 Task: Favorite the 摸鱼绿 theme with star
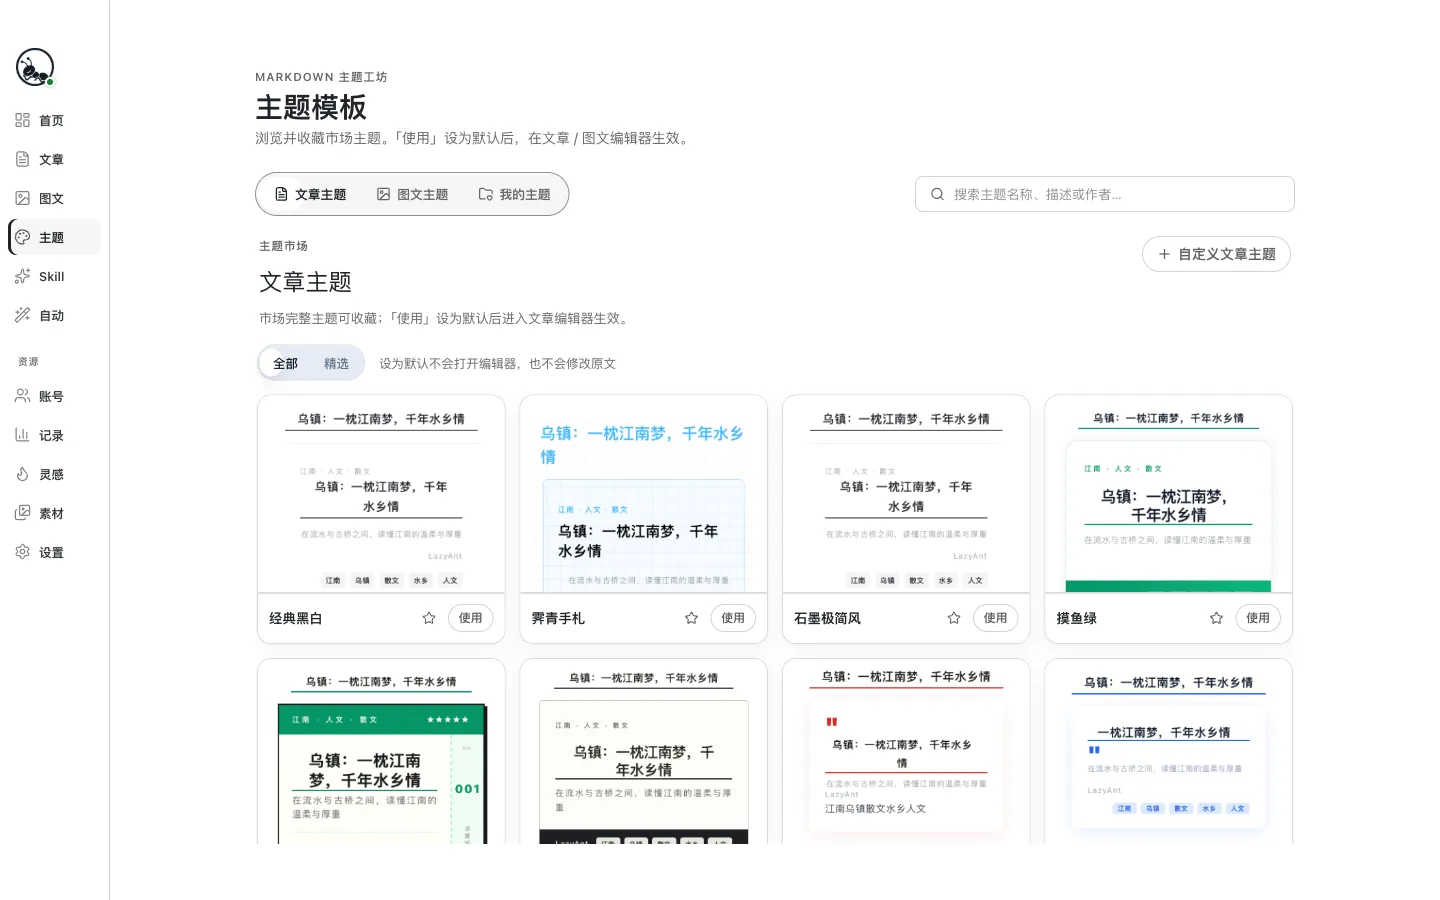click(1216, 618)
